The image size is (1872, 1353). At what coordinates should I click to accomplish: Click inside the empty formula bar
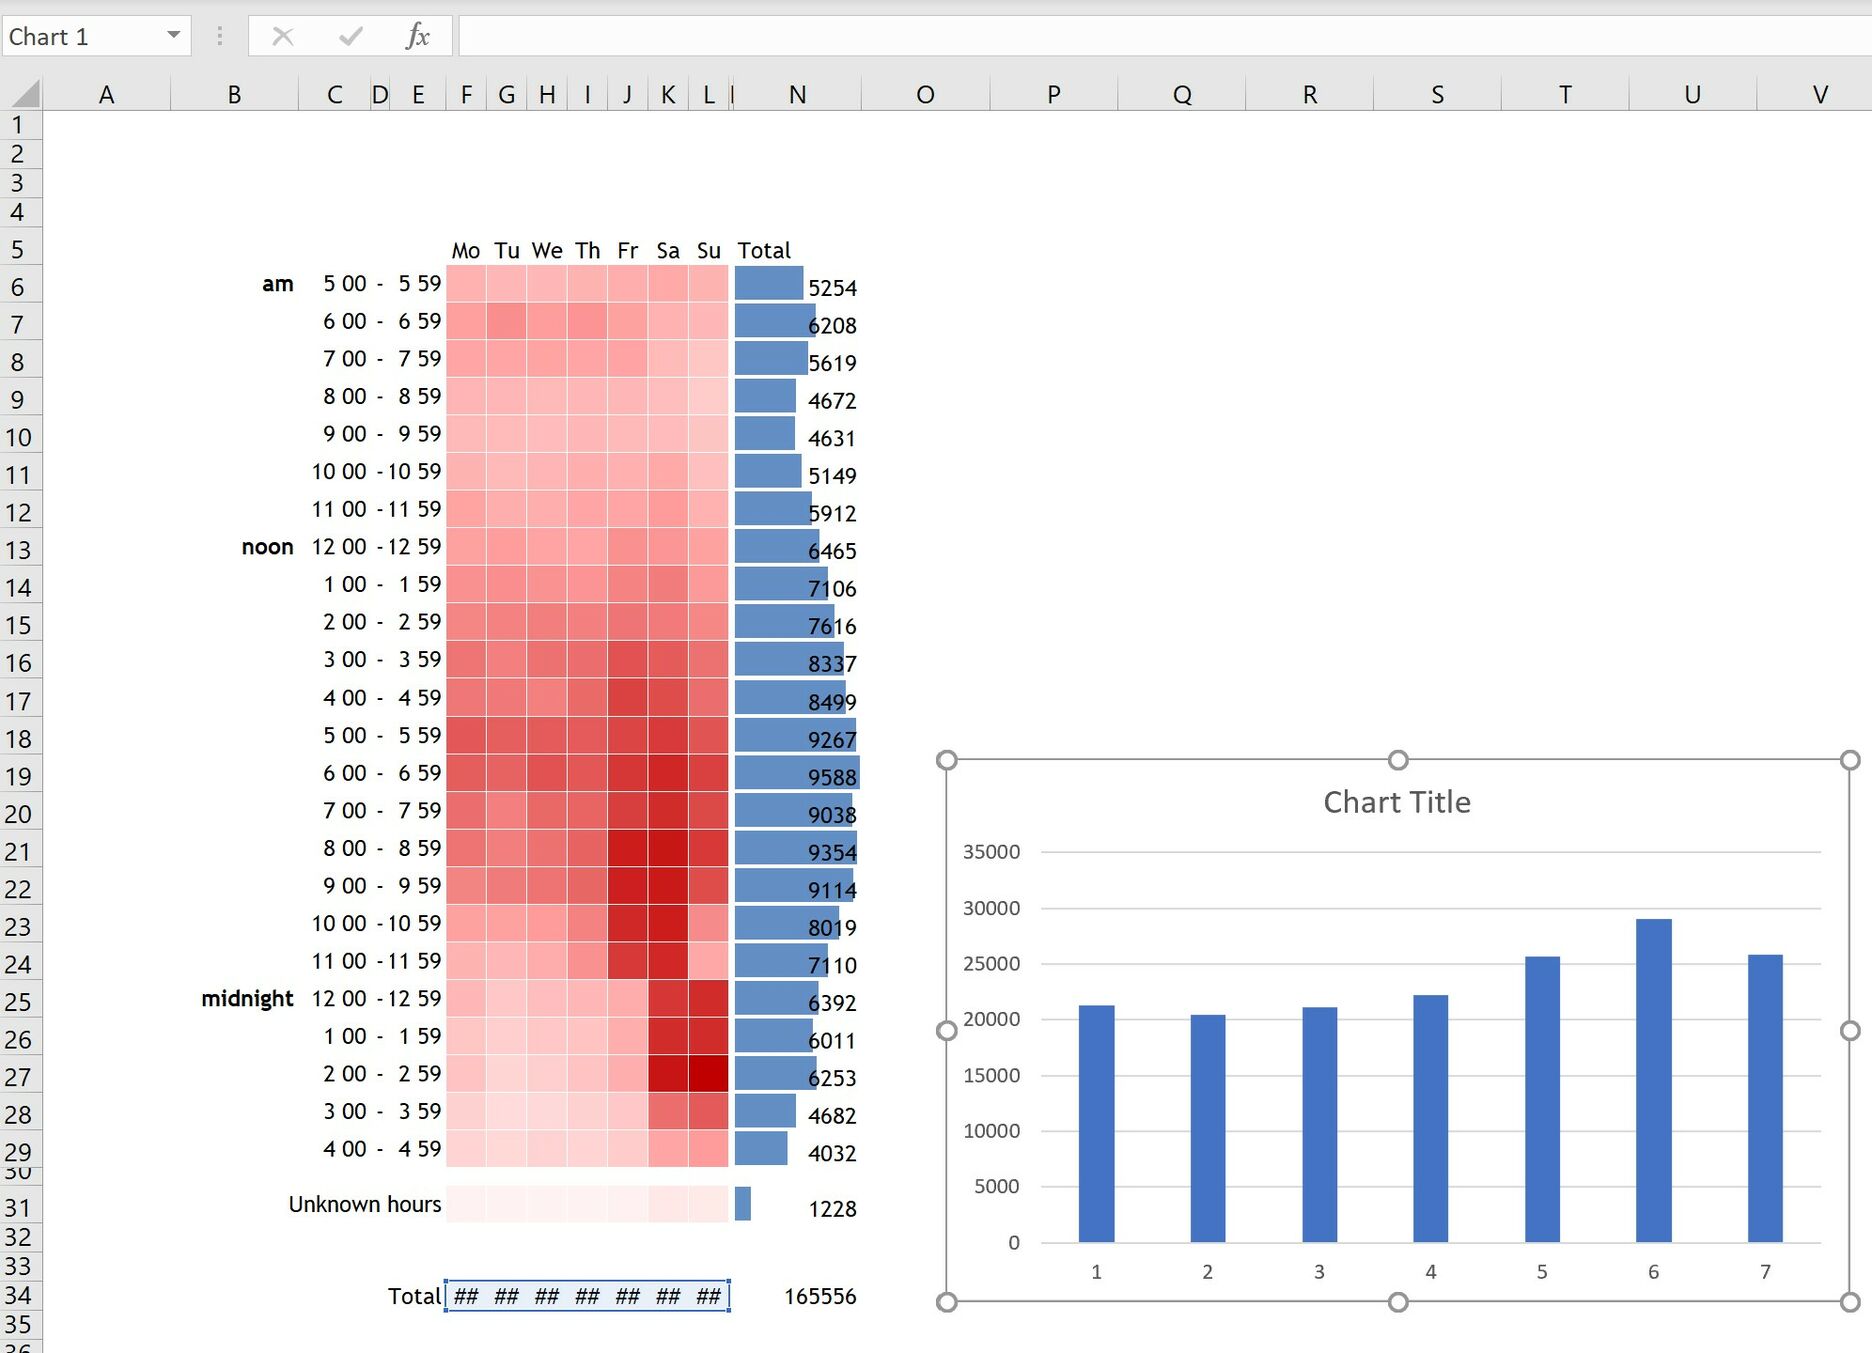[700, 35]
